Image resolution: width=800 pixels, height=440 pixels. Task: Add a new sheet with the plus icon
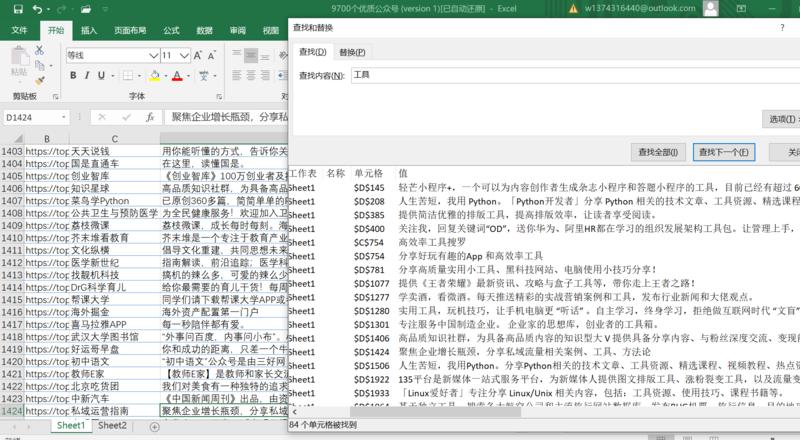154,427
